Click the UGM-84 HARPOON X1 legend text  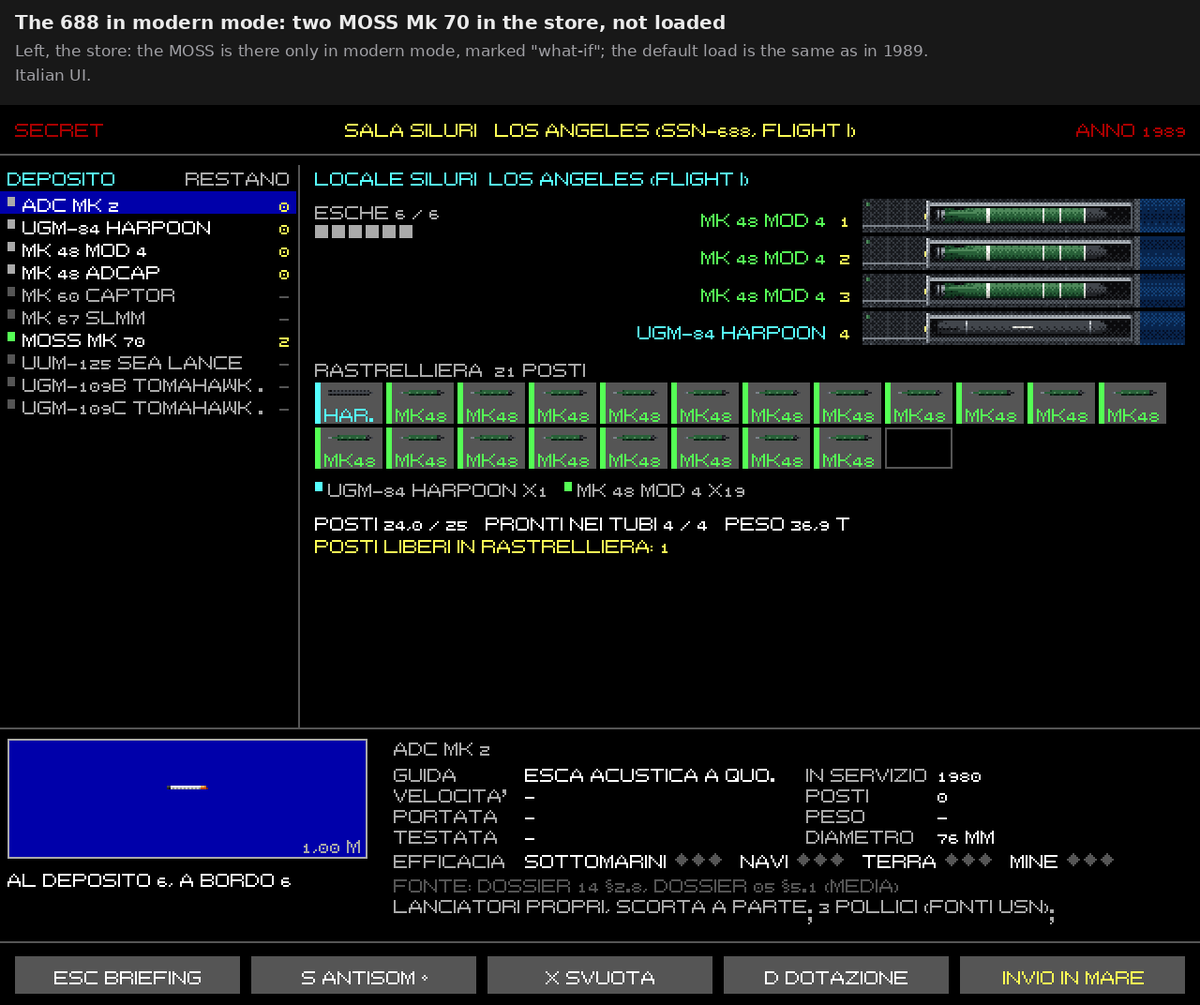coord(437,491)
